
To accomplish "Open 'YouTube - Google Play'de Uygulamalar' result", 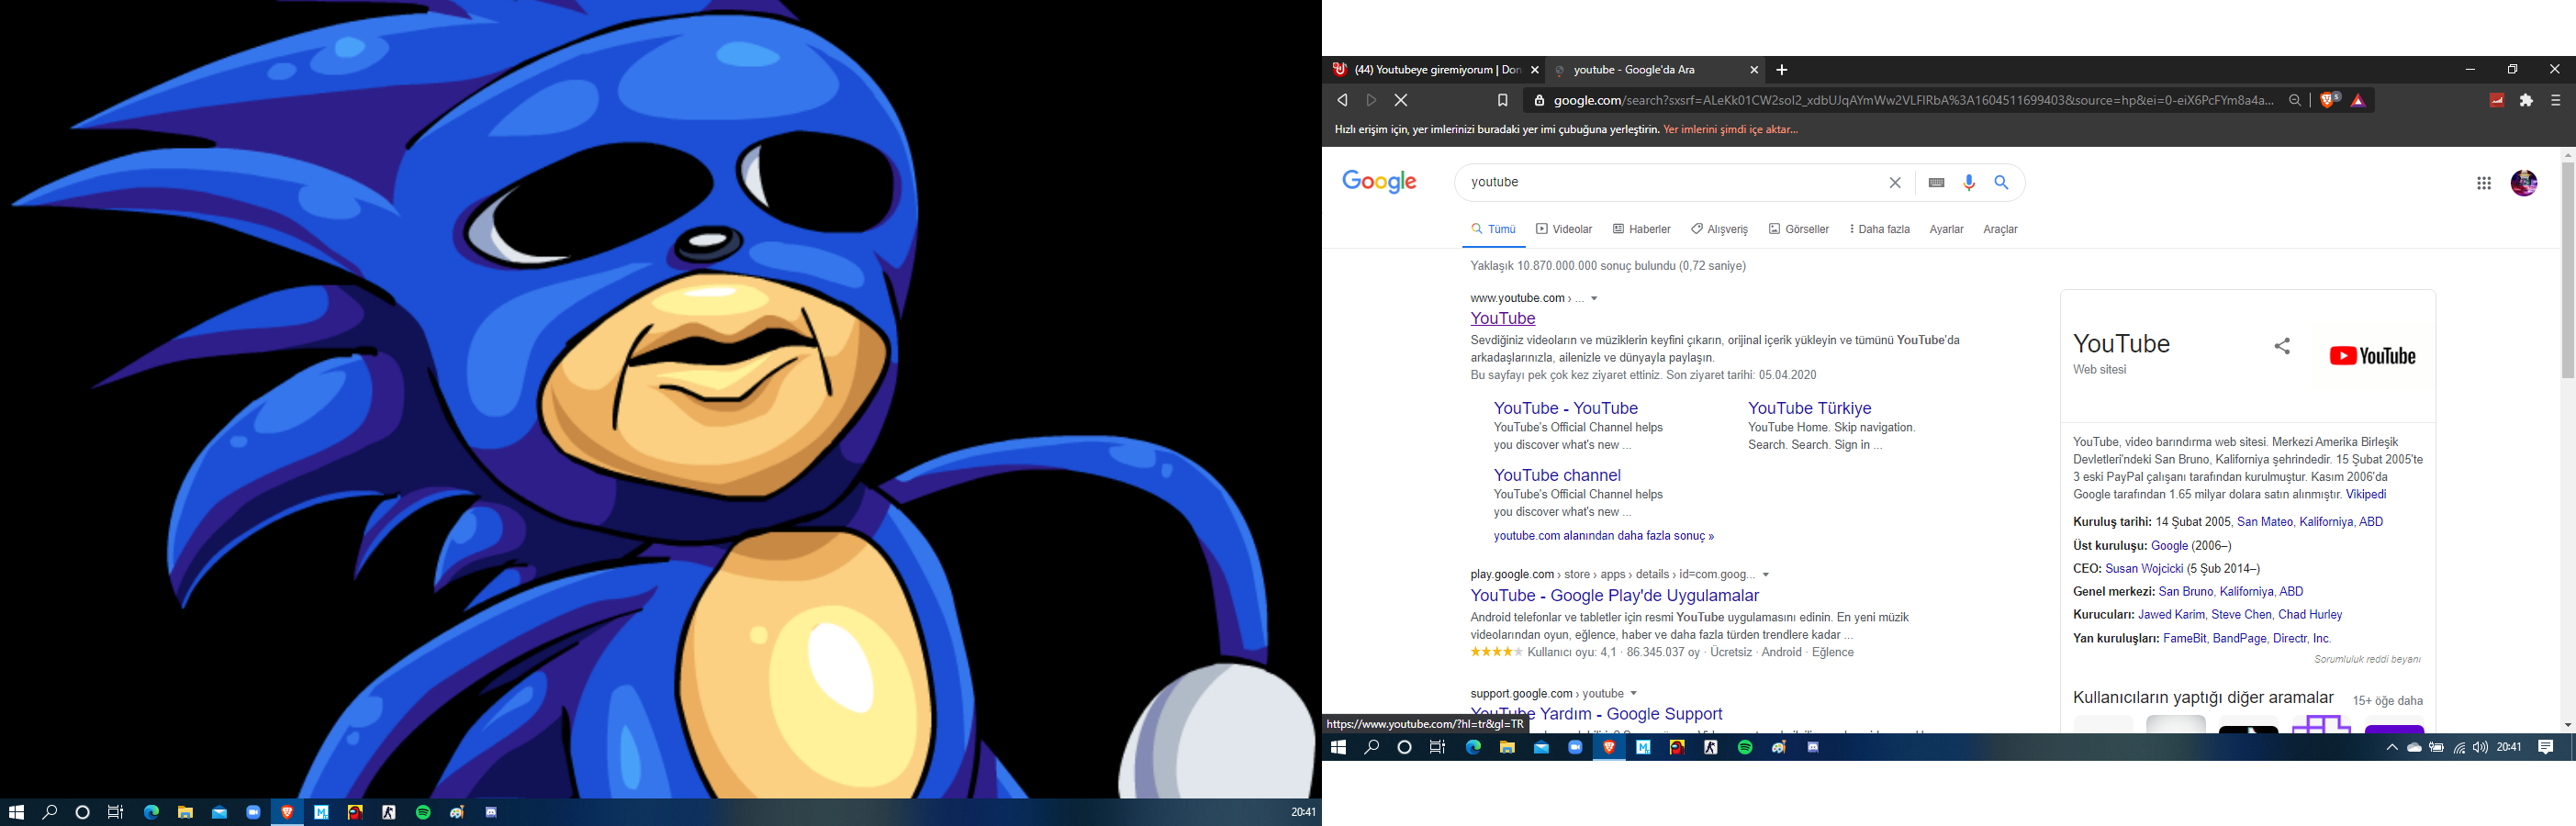I will 1614,595.
